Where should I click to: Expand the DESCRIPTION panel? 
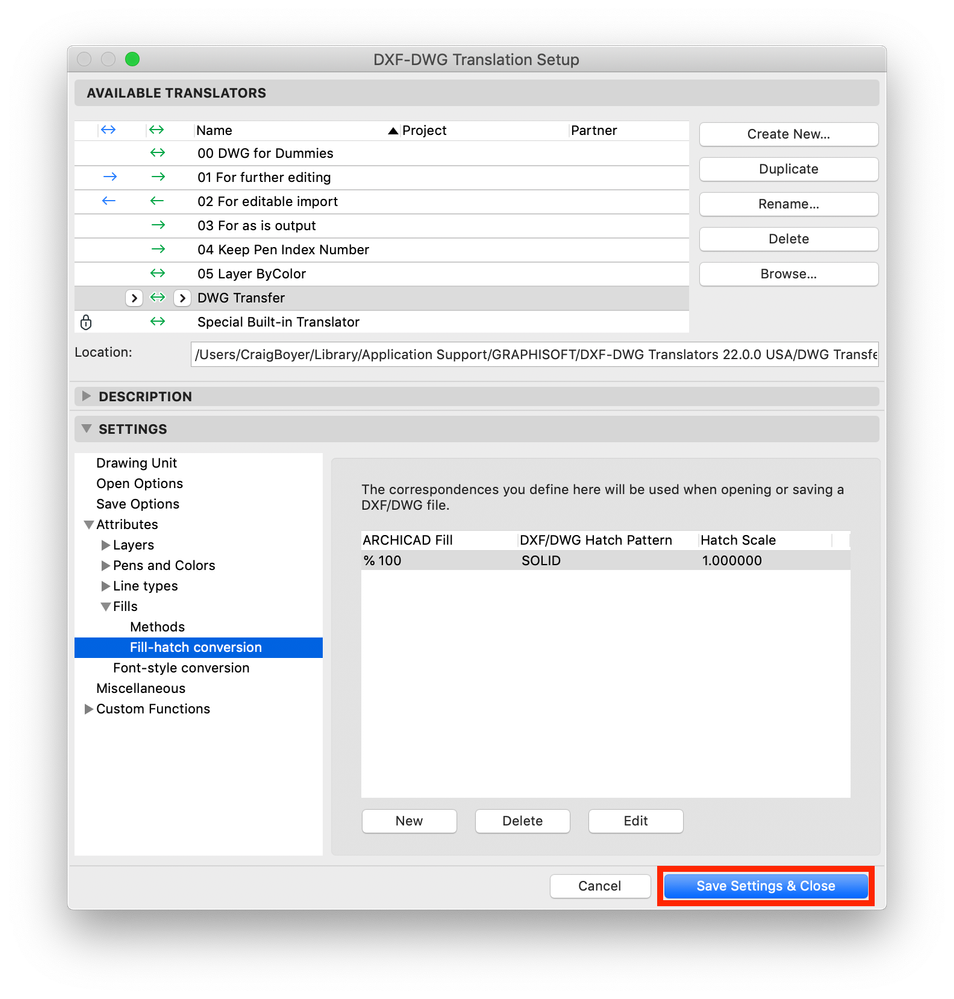(86, 396)
